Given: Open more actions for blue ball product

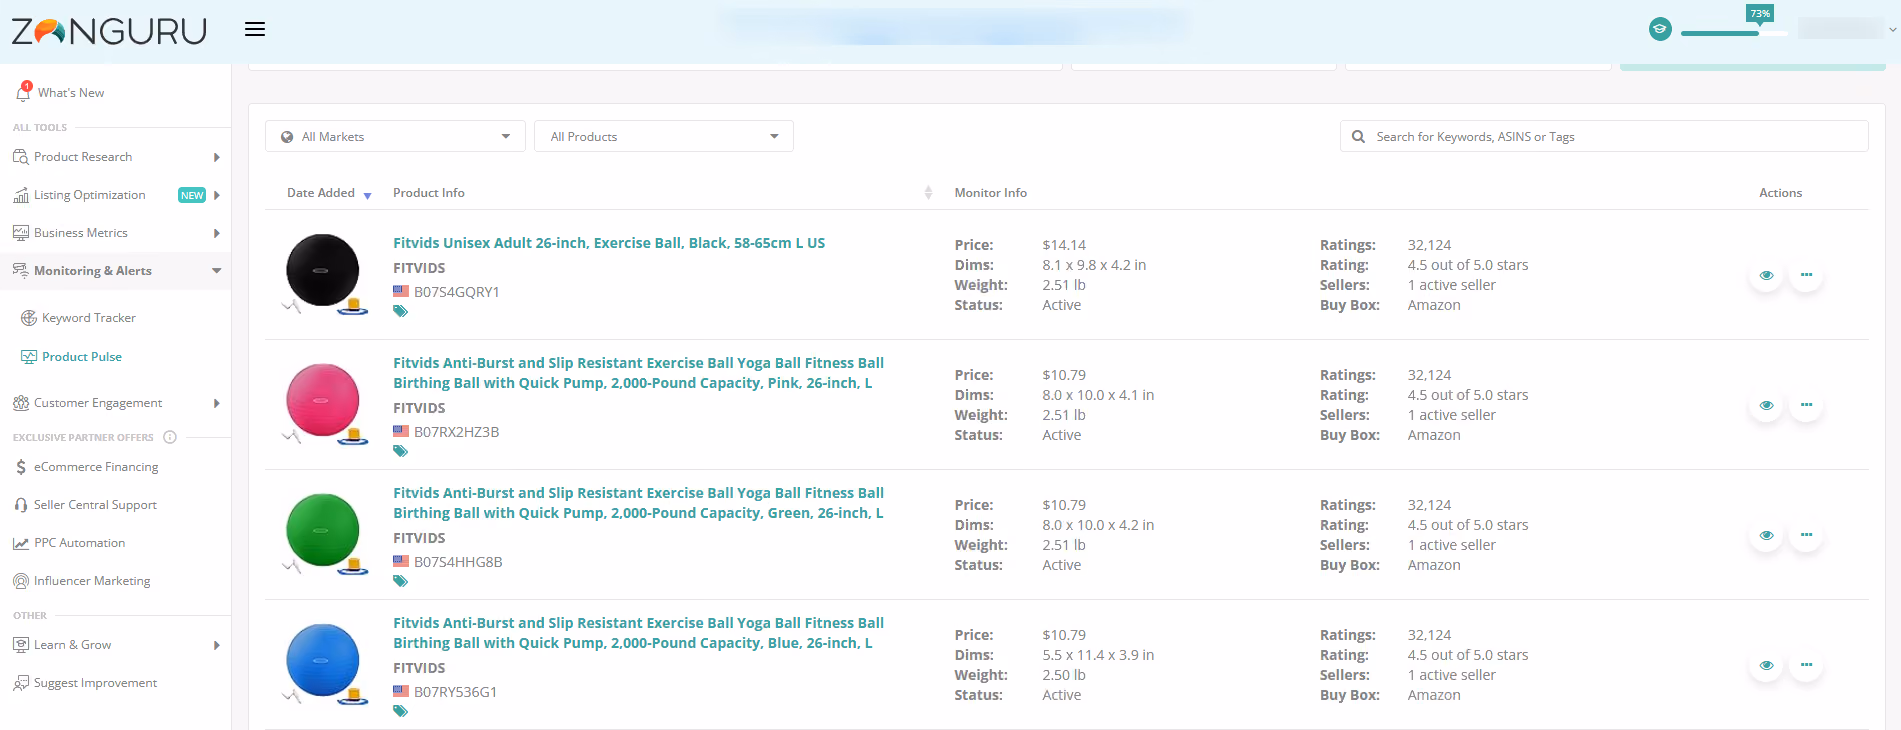Looking at the screenshot, I should pos(1806,665).
